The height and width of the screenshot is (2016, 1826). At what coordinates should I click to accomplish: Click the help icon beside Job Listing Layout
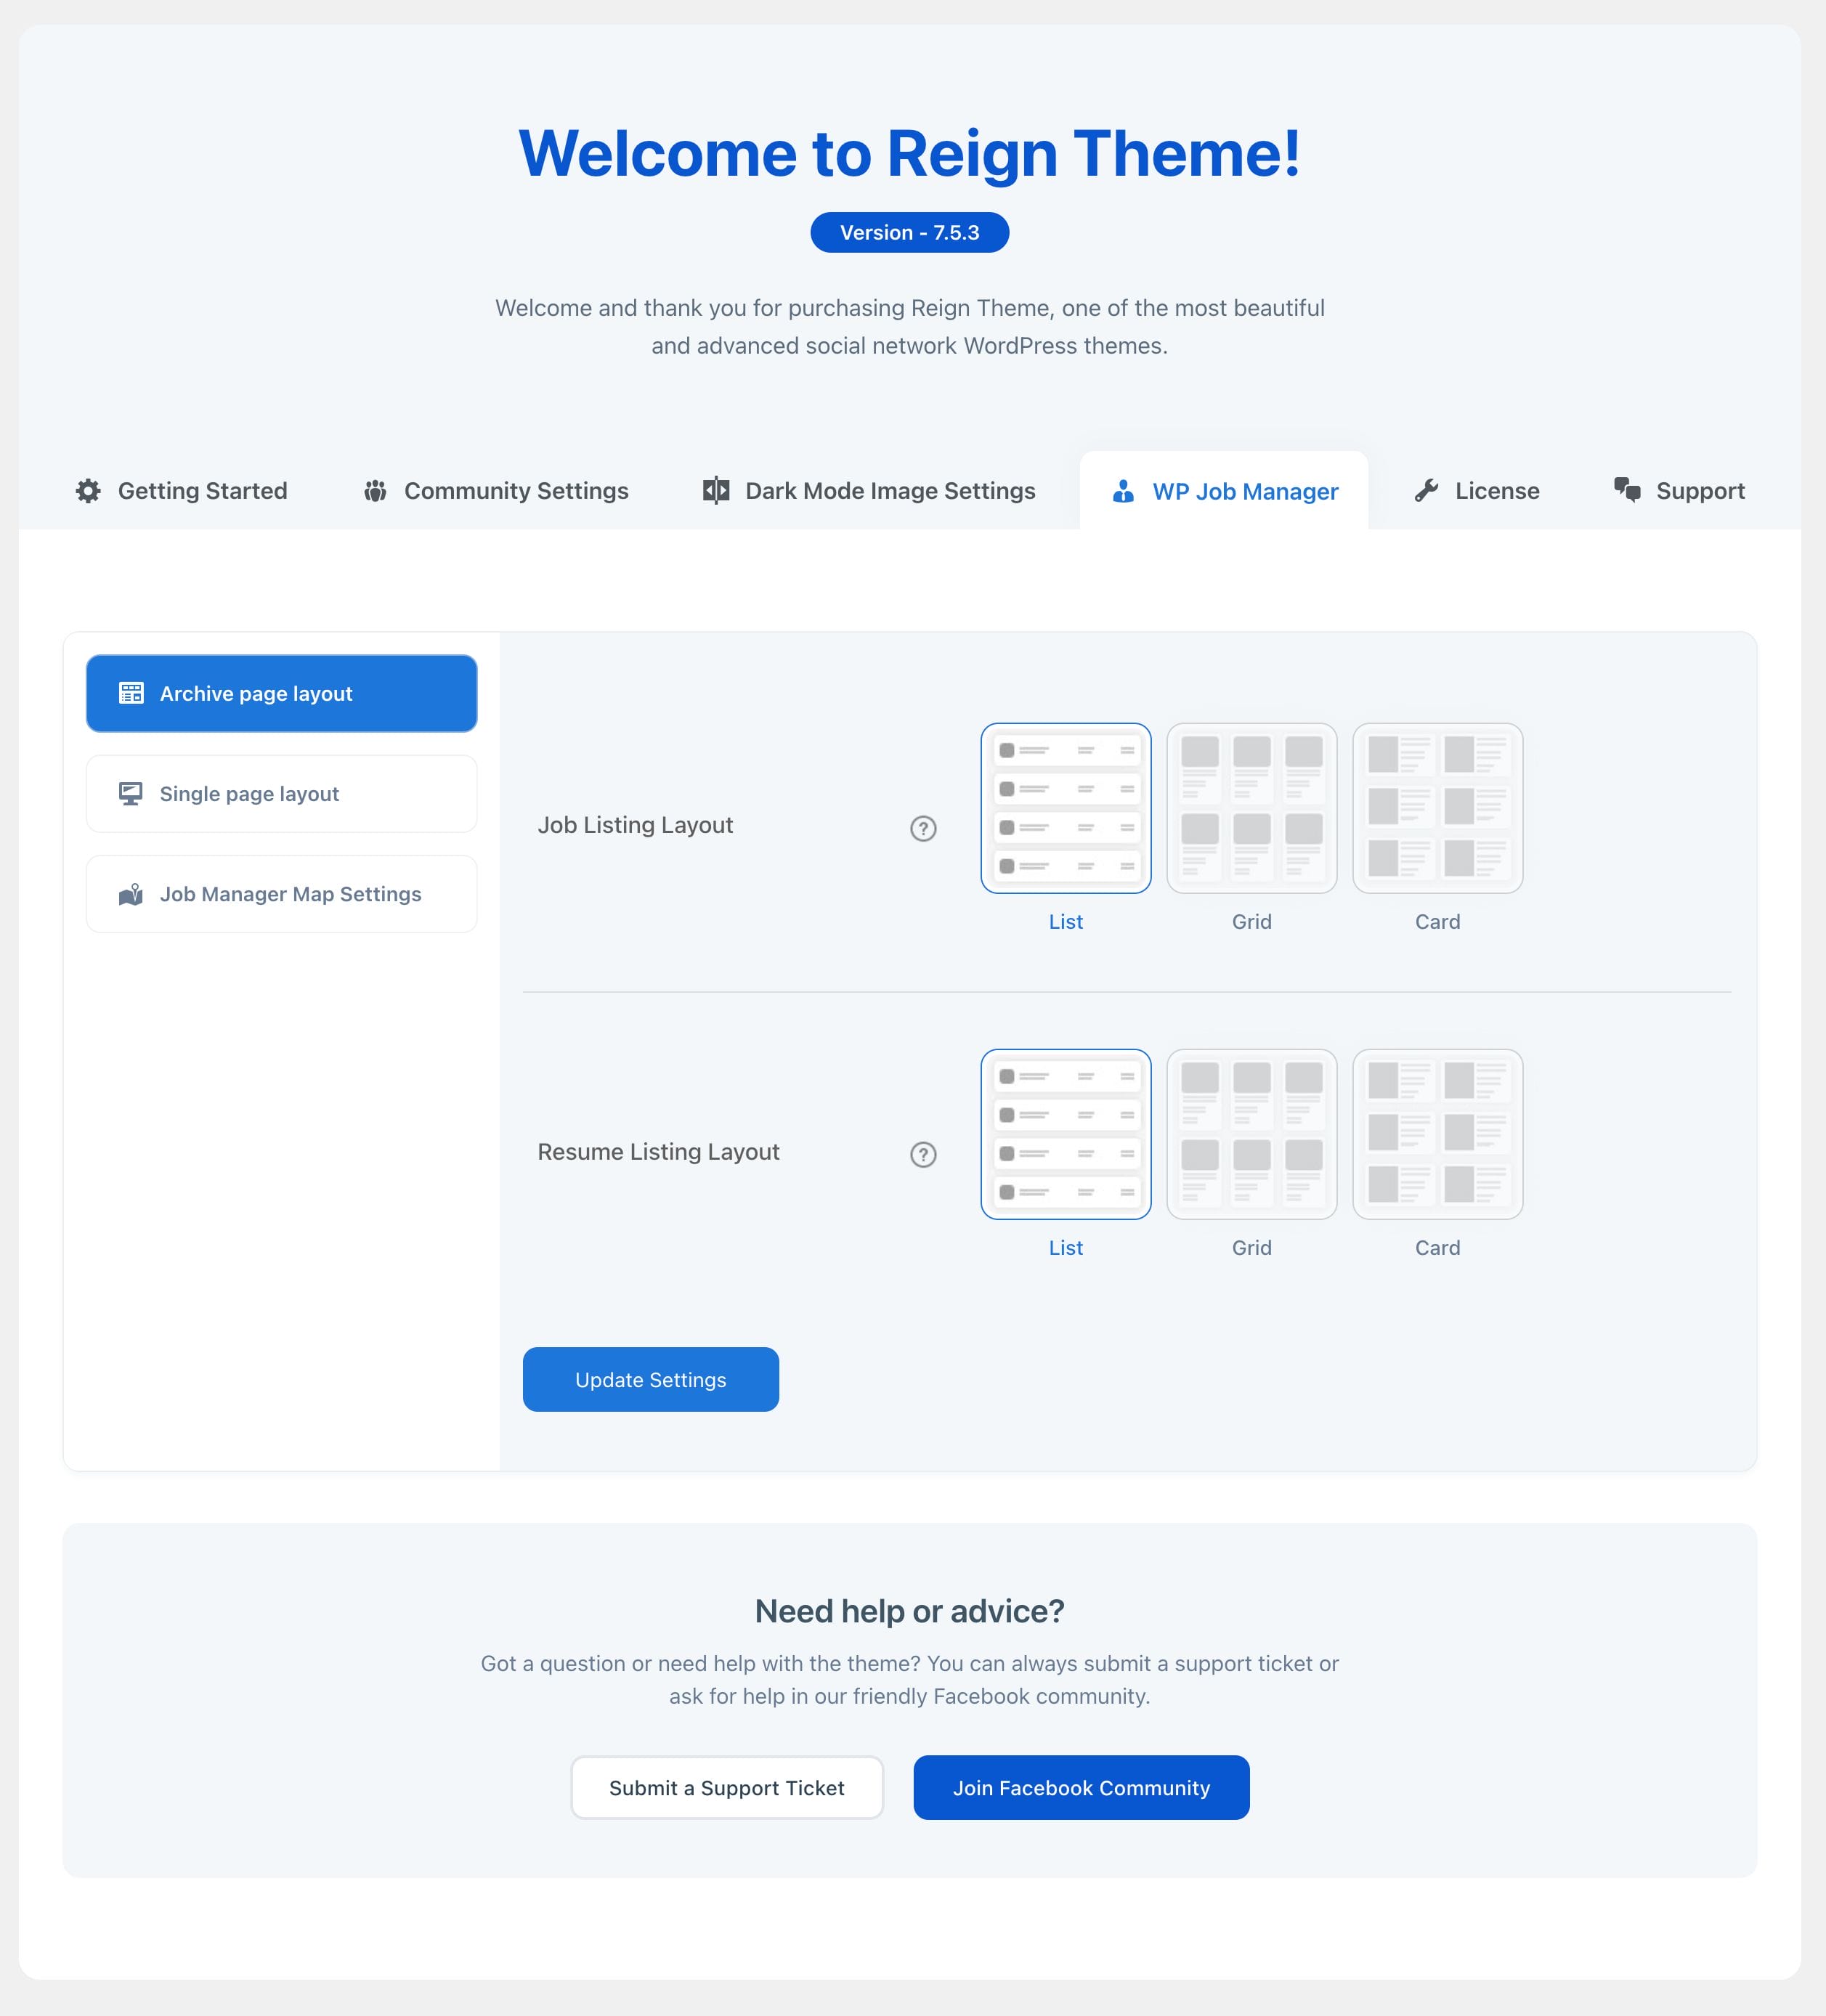(923, 829)
